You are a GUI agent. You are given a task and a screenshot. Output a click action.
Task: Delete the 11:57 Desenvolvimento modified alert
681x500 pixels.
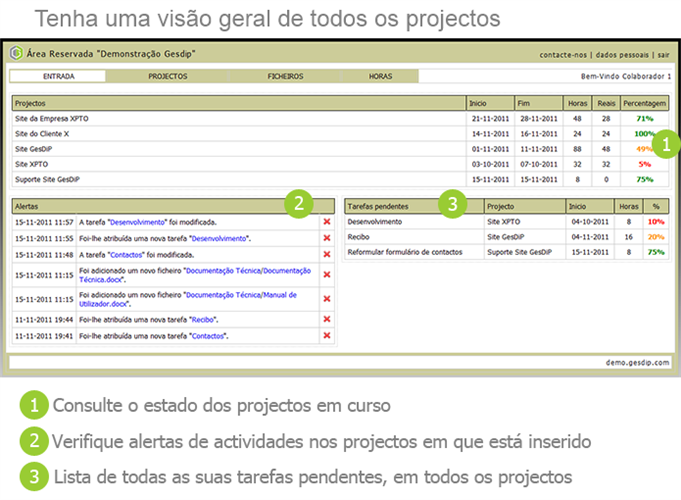tap(327, 222)
